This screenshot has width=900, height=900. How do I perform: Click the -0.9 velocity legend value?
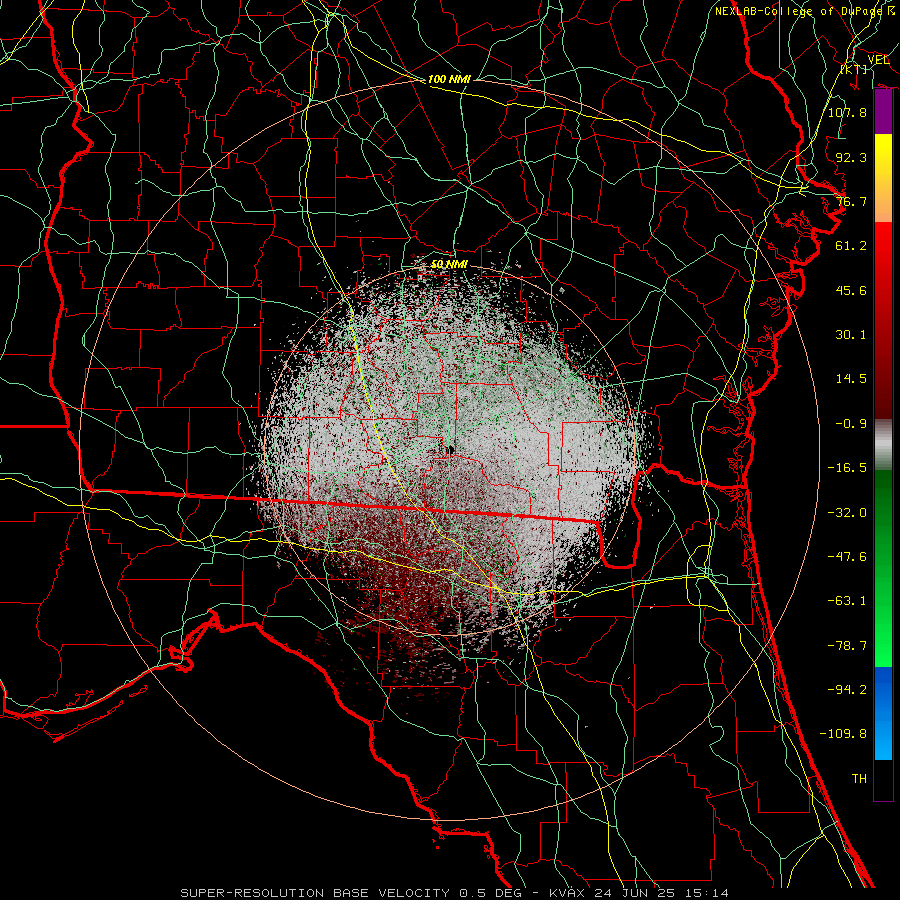[x=851, y=424]
